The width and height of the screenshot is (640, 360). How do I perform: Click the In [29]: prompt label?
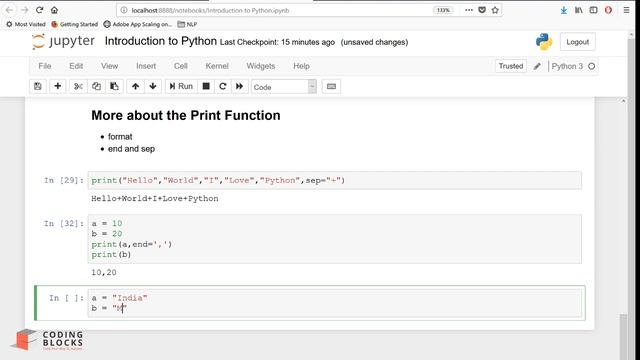coord(64,180)
